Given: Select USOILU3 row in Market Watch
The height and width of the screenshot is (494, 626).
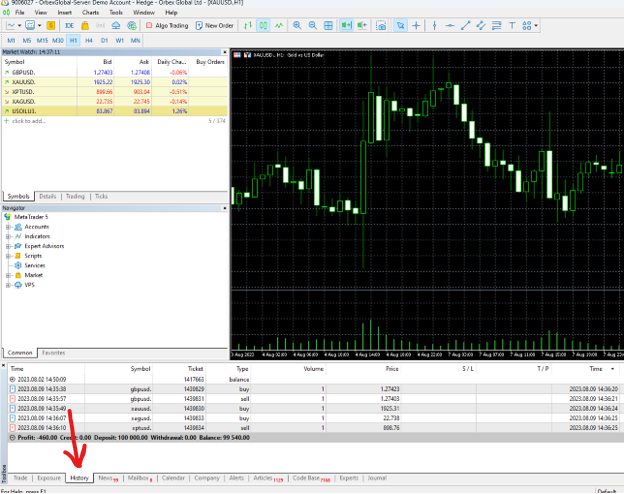Looking at the screenshot, I should pos(115,111).
